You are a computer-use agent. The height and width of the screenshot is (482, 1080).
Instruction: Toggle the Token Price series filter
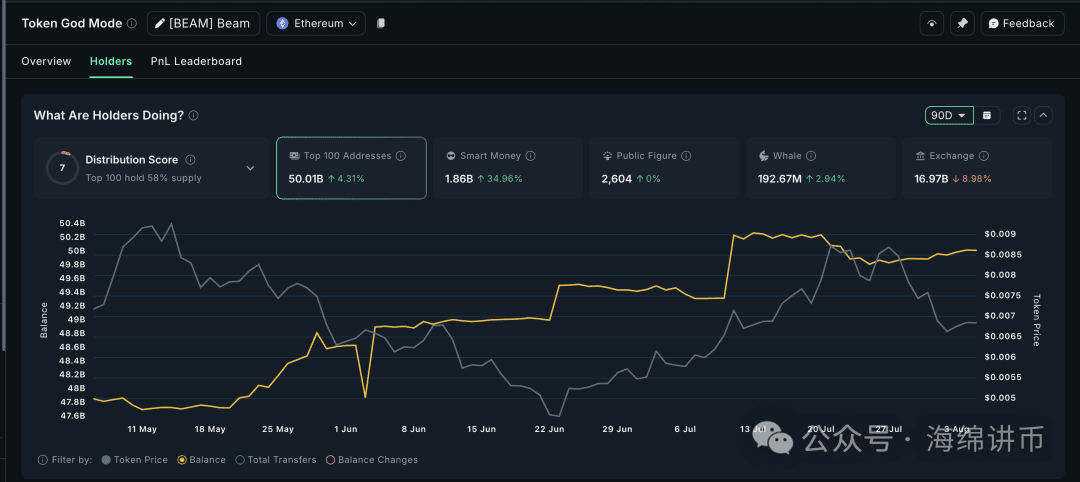(x=134, y=459)
